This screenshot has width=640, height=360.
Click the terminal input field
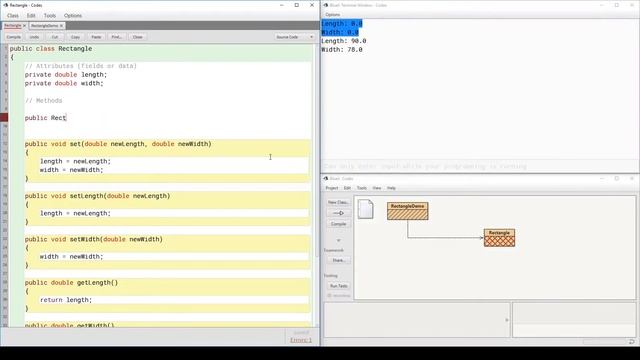pyautogui.click(x=479, y=166)
